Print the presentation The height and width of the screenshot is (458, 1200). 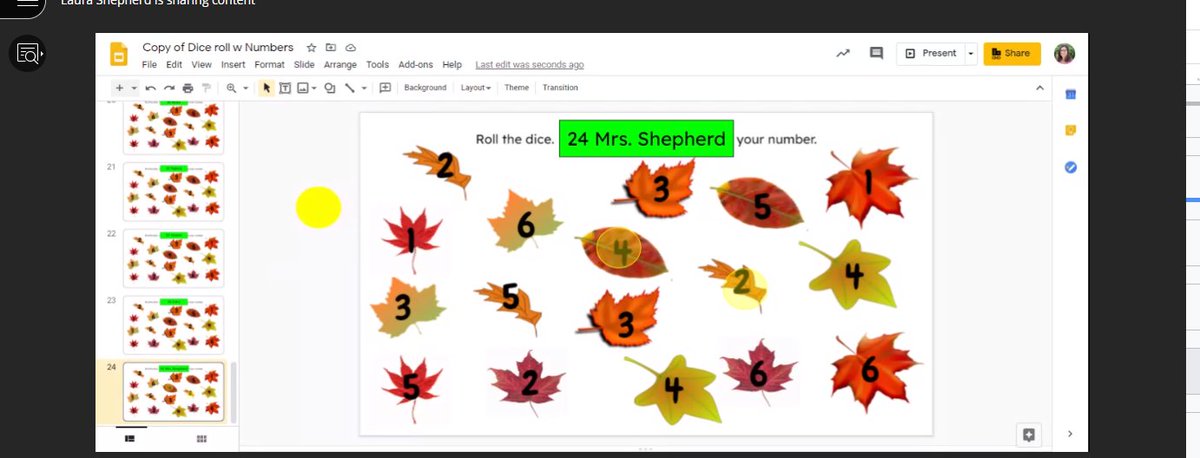pos(188,88)
